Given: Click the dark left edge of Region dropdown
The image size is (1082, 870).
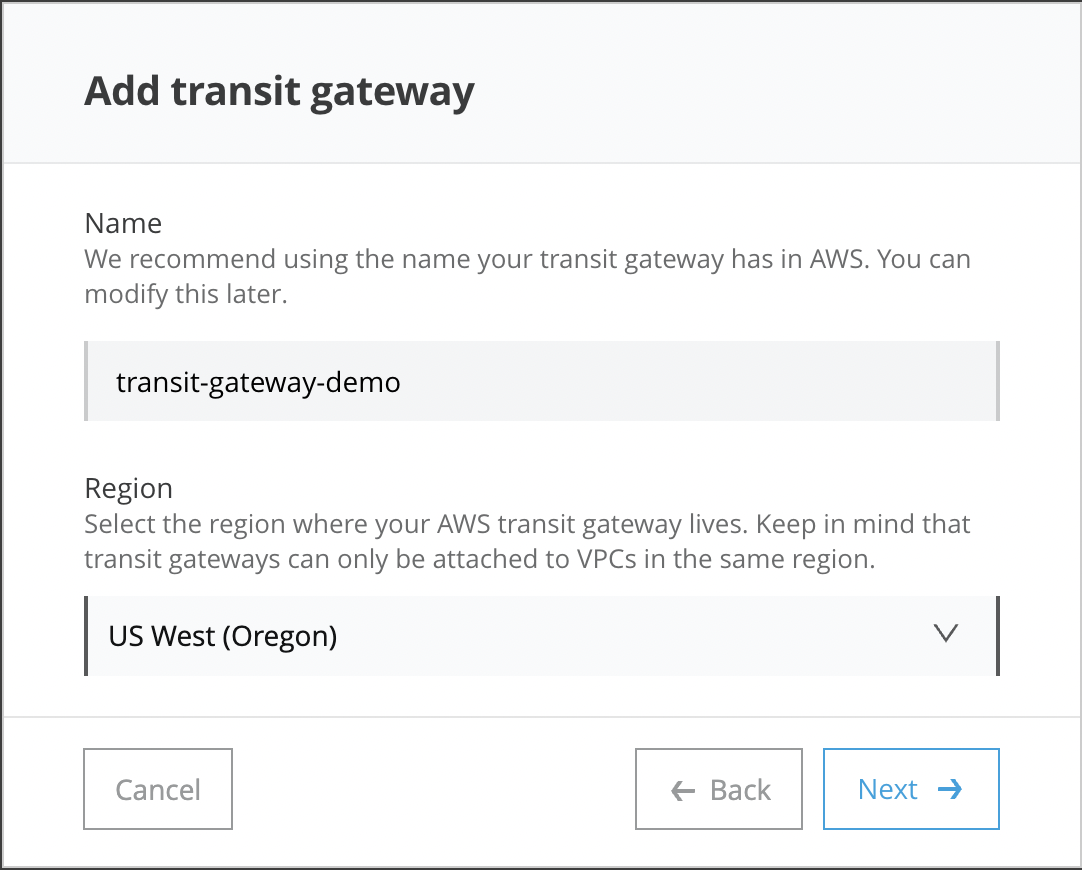Looking at the screenshot, I should coord(87,636).
